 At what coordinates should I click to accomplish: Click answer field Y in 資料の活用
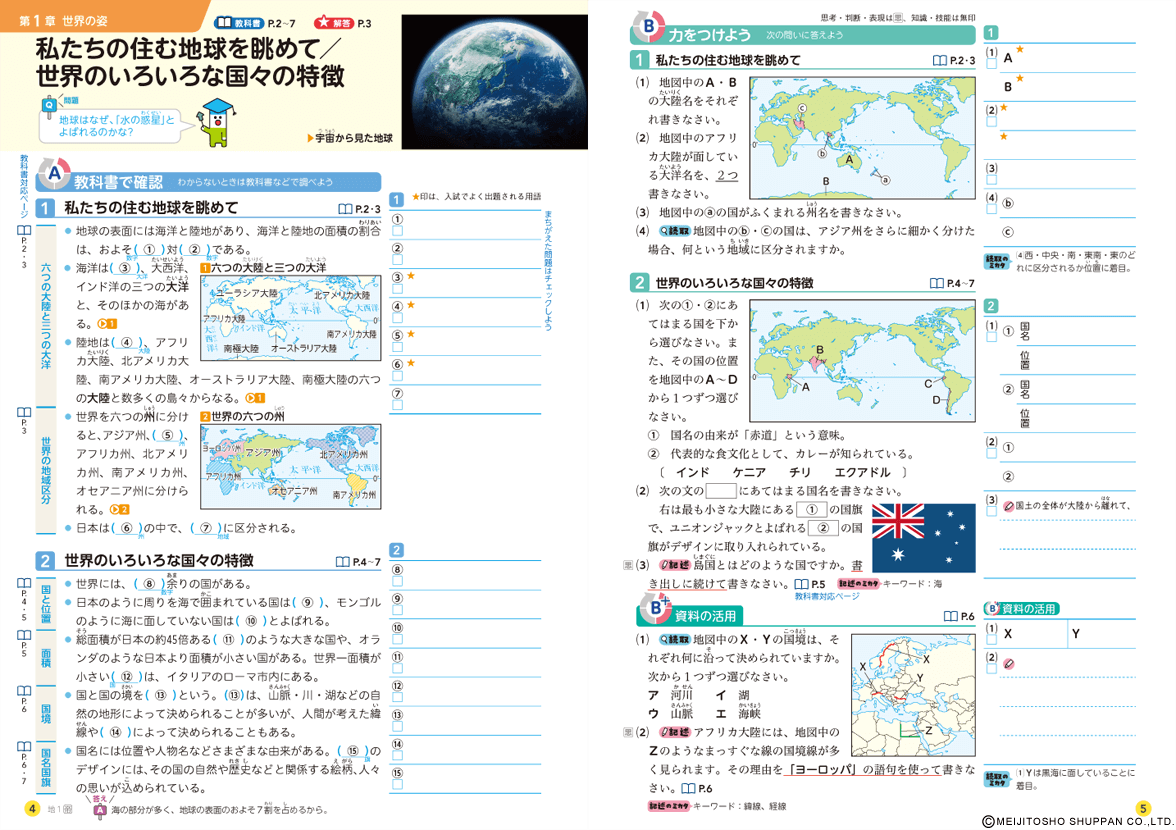pos(1101,634)
